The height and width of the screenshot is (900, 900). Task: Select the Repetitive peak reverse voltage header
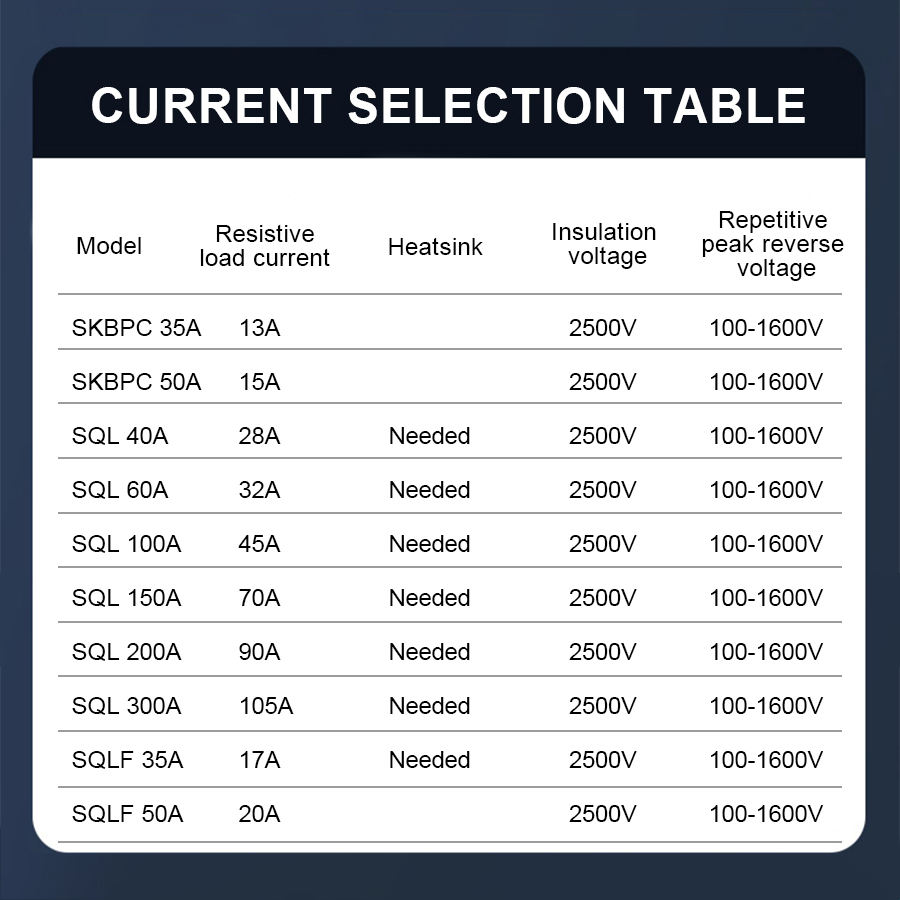[772, 244]
